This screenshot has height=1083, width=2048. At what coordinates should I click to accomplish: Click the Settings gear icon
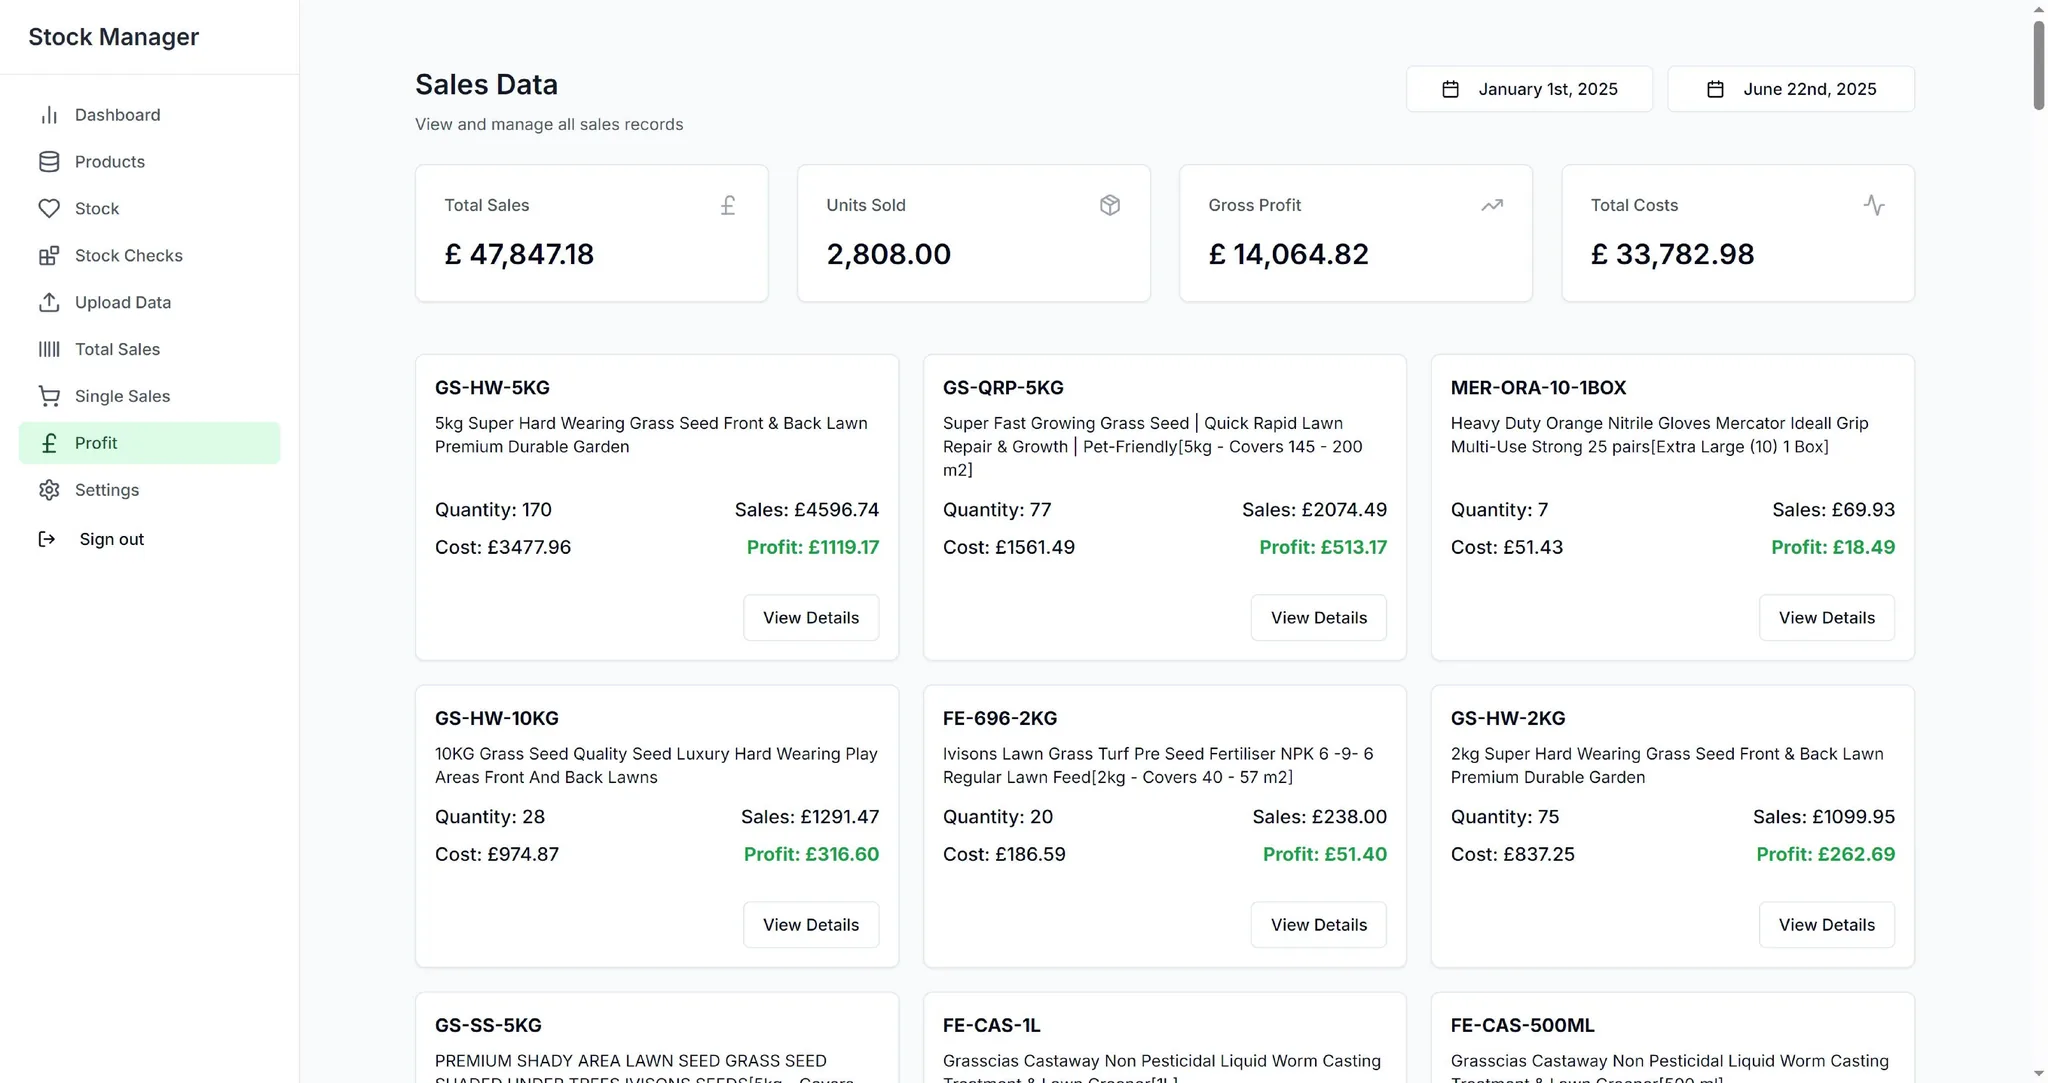point(49,491)
